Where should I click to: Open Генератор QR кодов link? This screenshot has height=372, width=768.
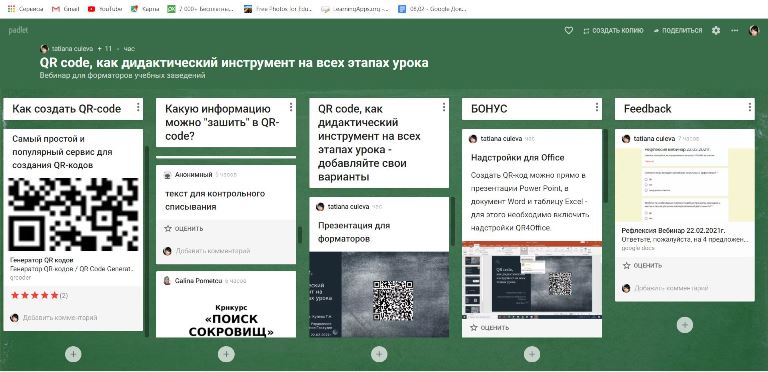(x=42, y=260)
